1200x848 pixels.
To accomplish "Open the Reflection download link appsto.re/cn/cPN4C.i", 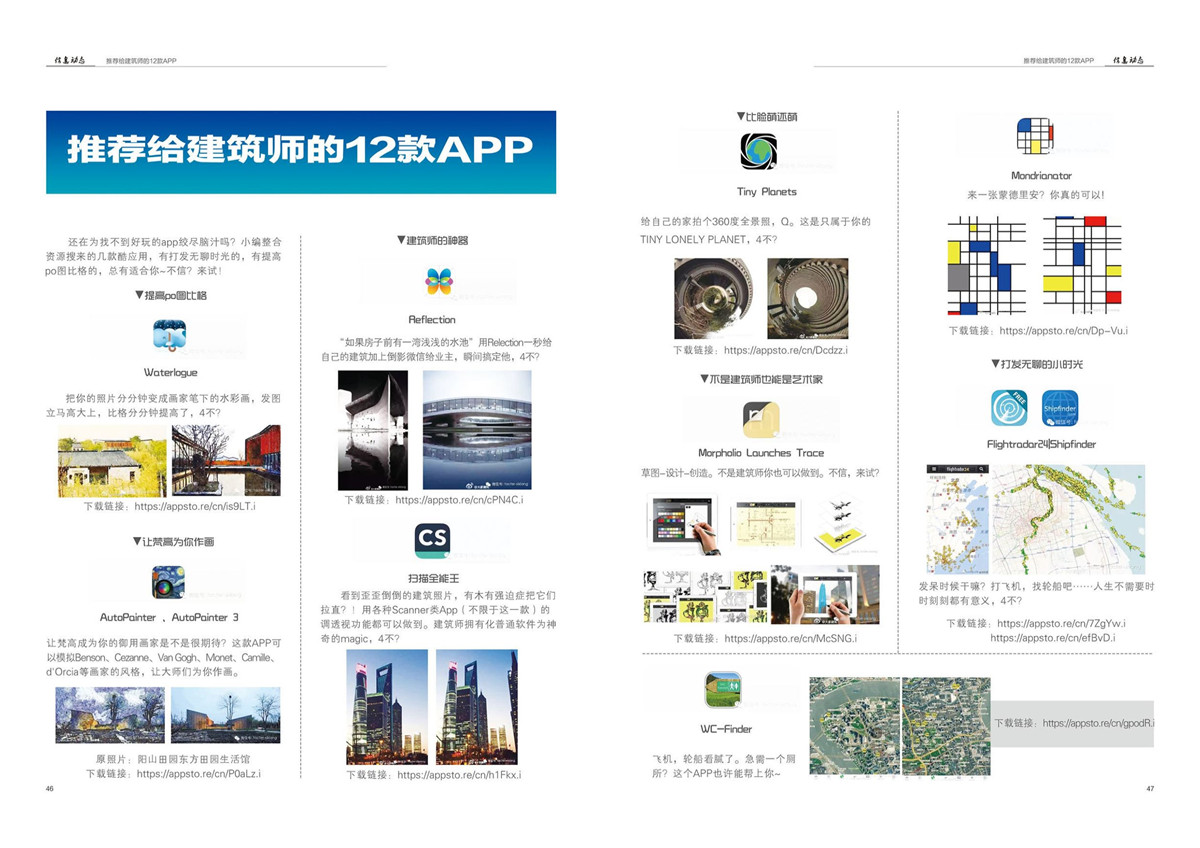I will point(459,499).
